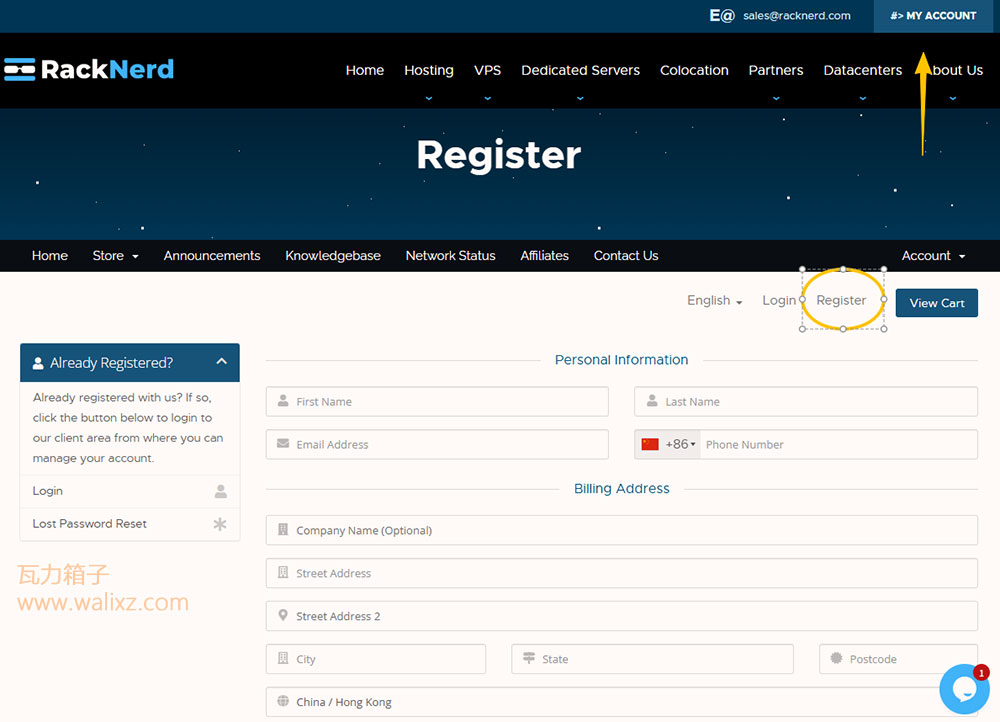Focus the First Name input field
Viewport: 1000px width, 722px height.
coord(437,402)
